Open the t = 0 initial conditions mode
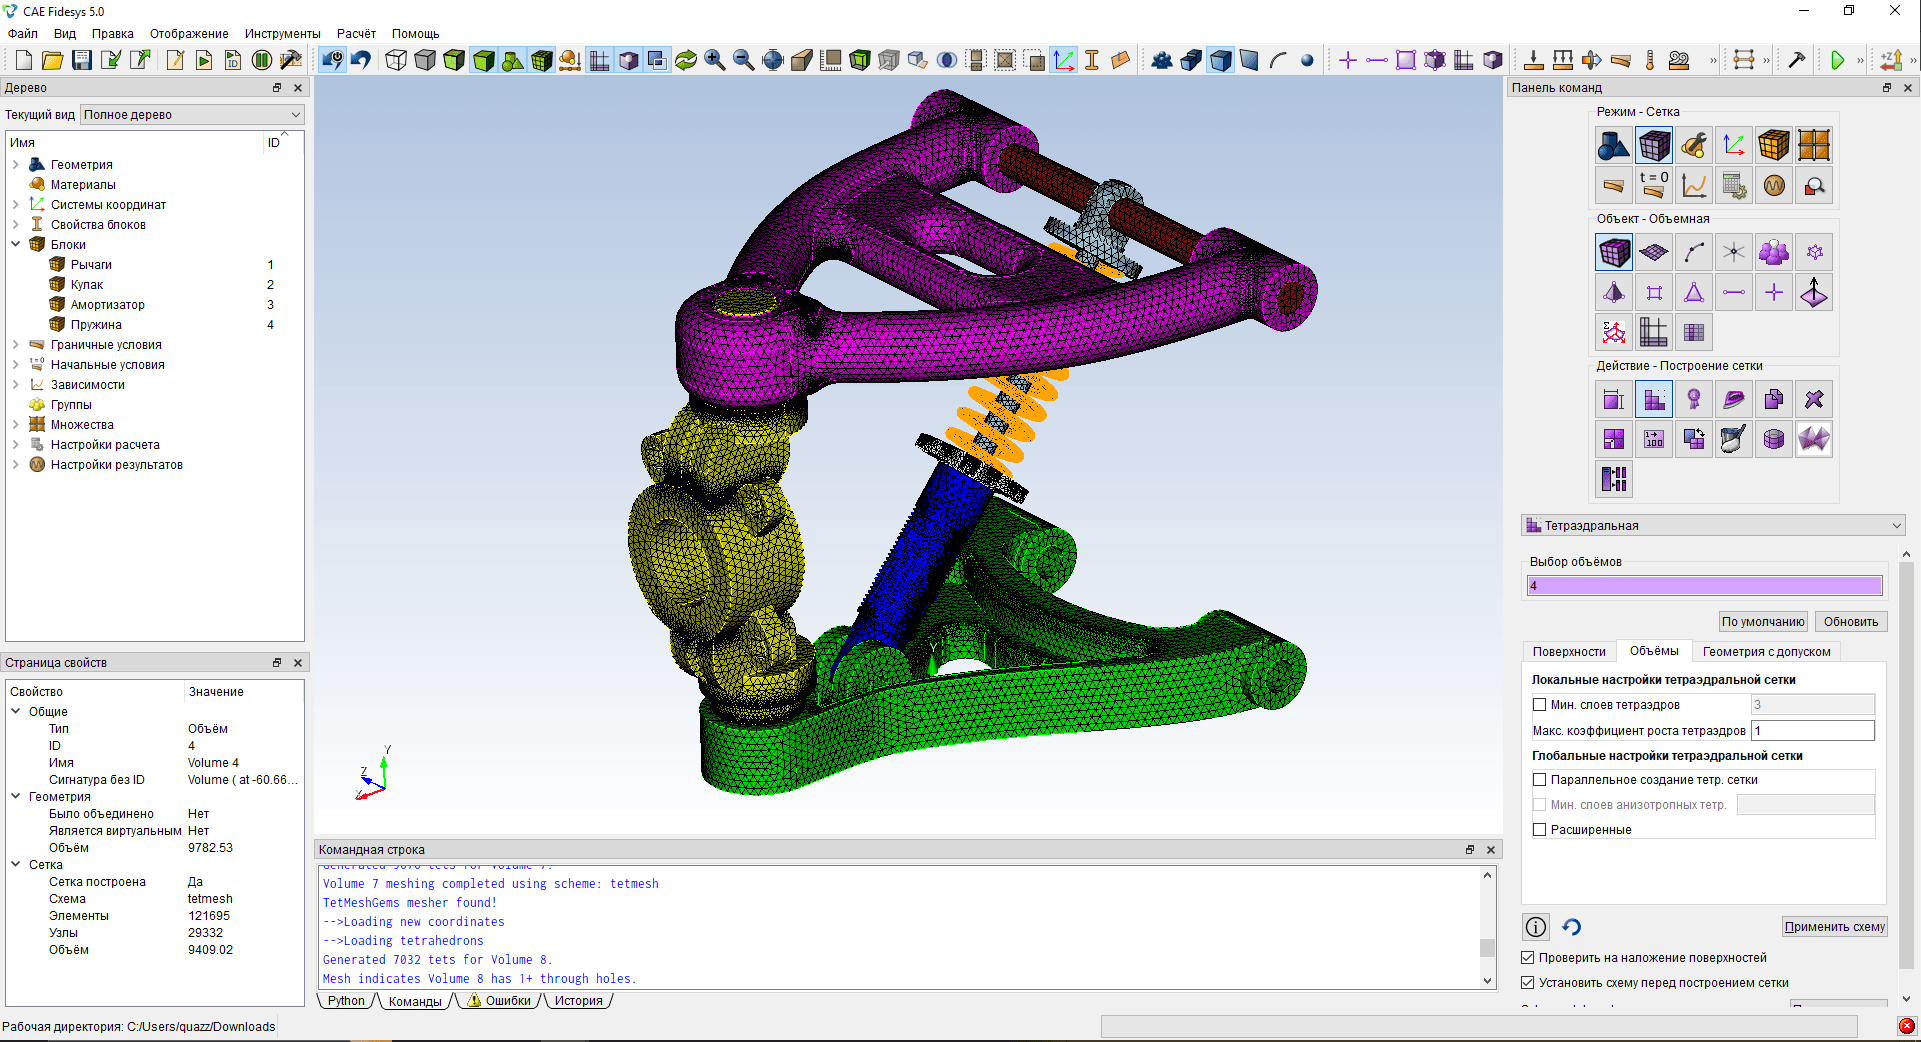This screenshot has width=1921, height=1042. 1654,186
